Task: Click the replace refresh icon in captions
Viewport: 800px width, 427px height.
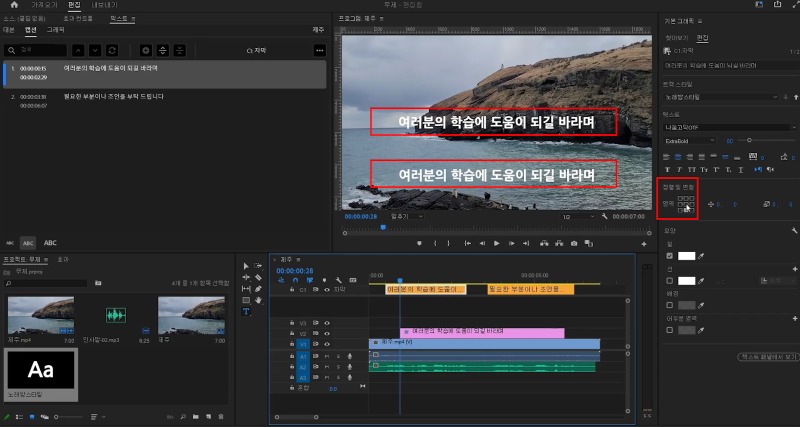Action: [x=112, y=51]
